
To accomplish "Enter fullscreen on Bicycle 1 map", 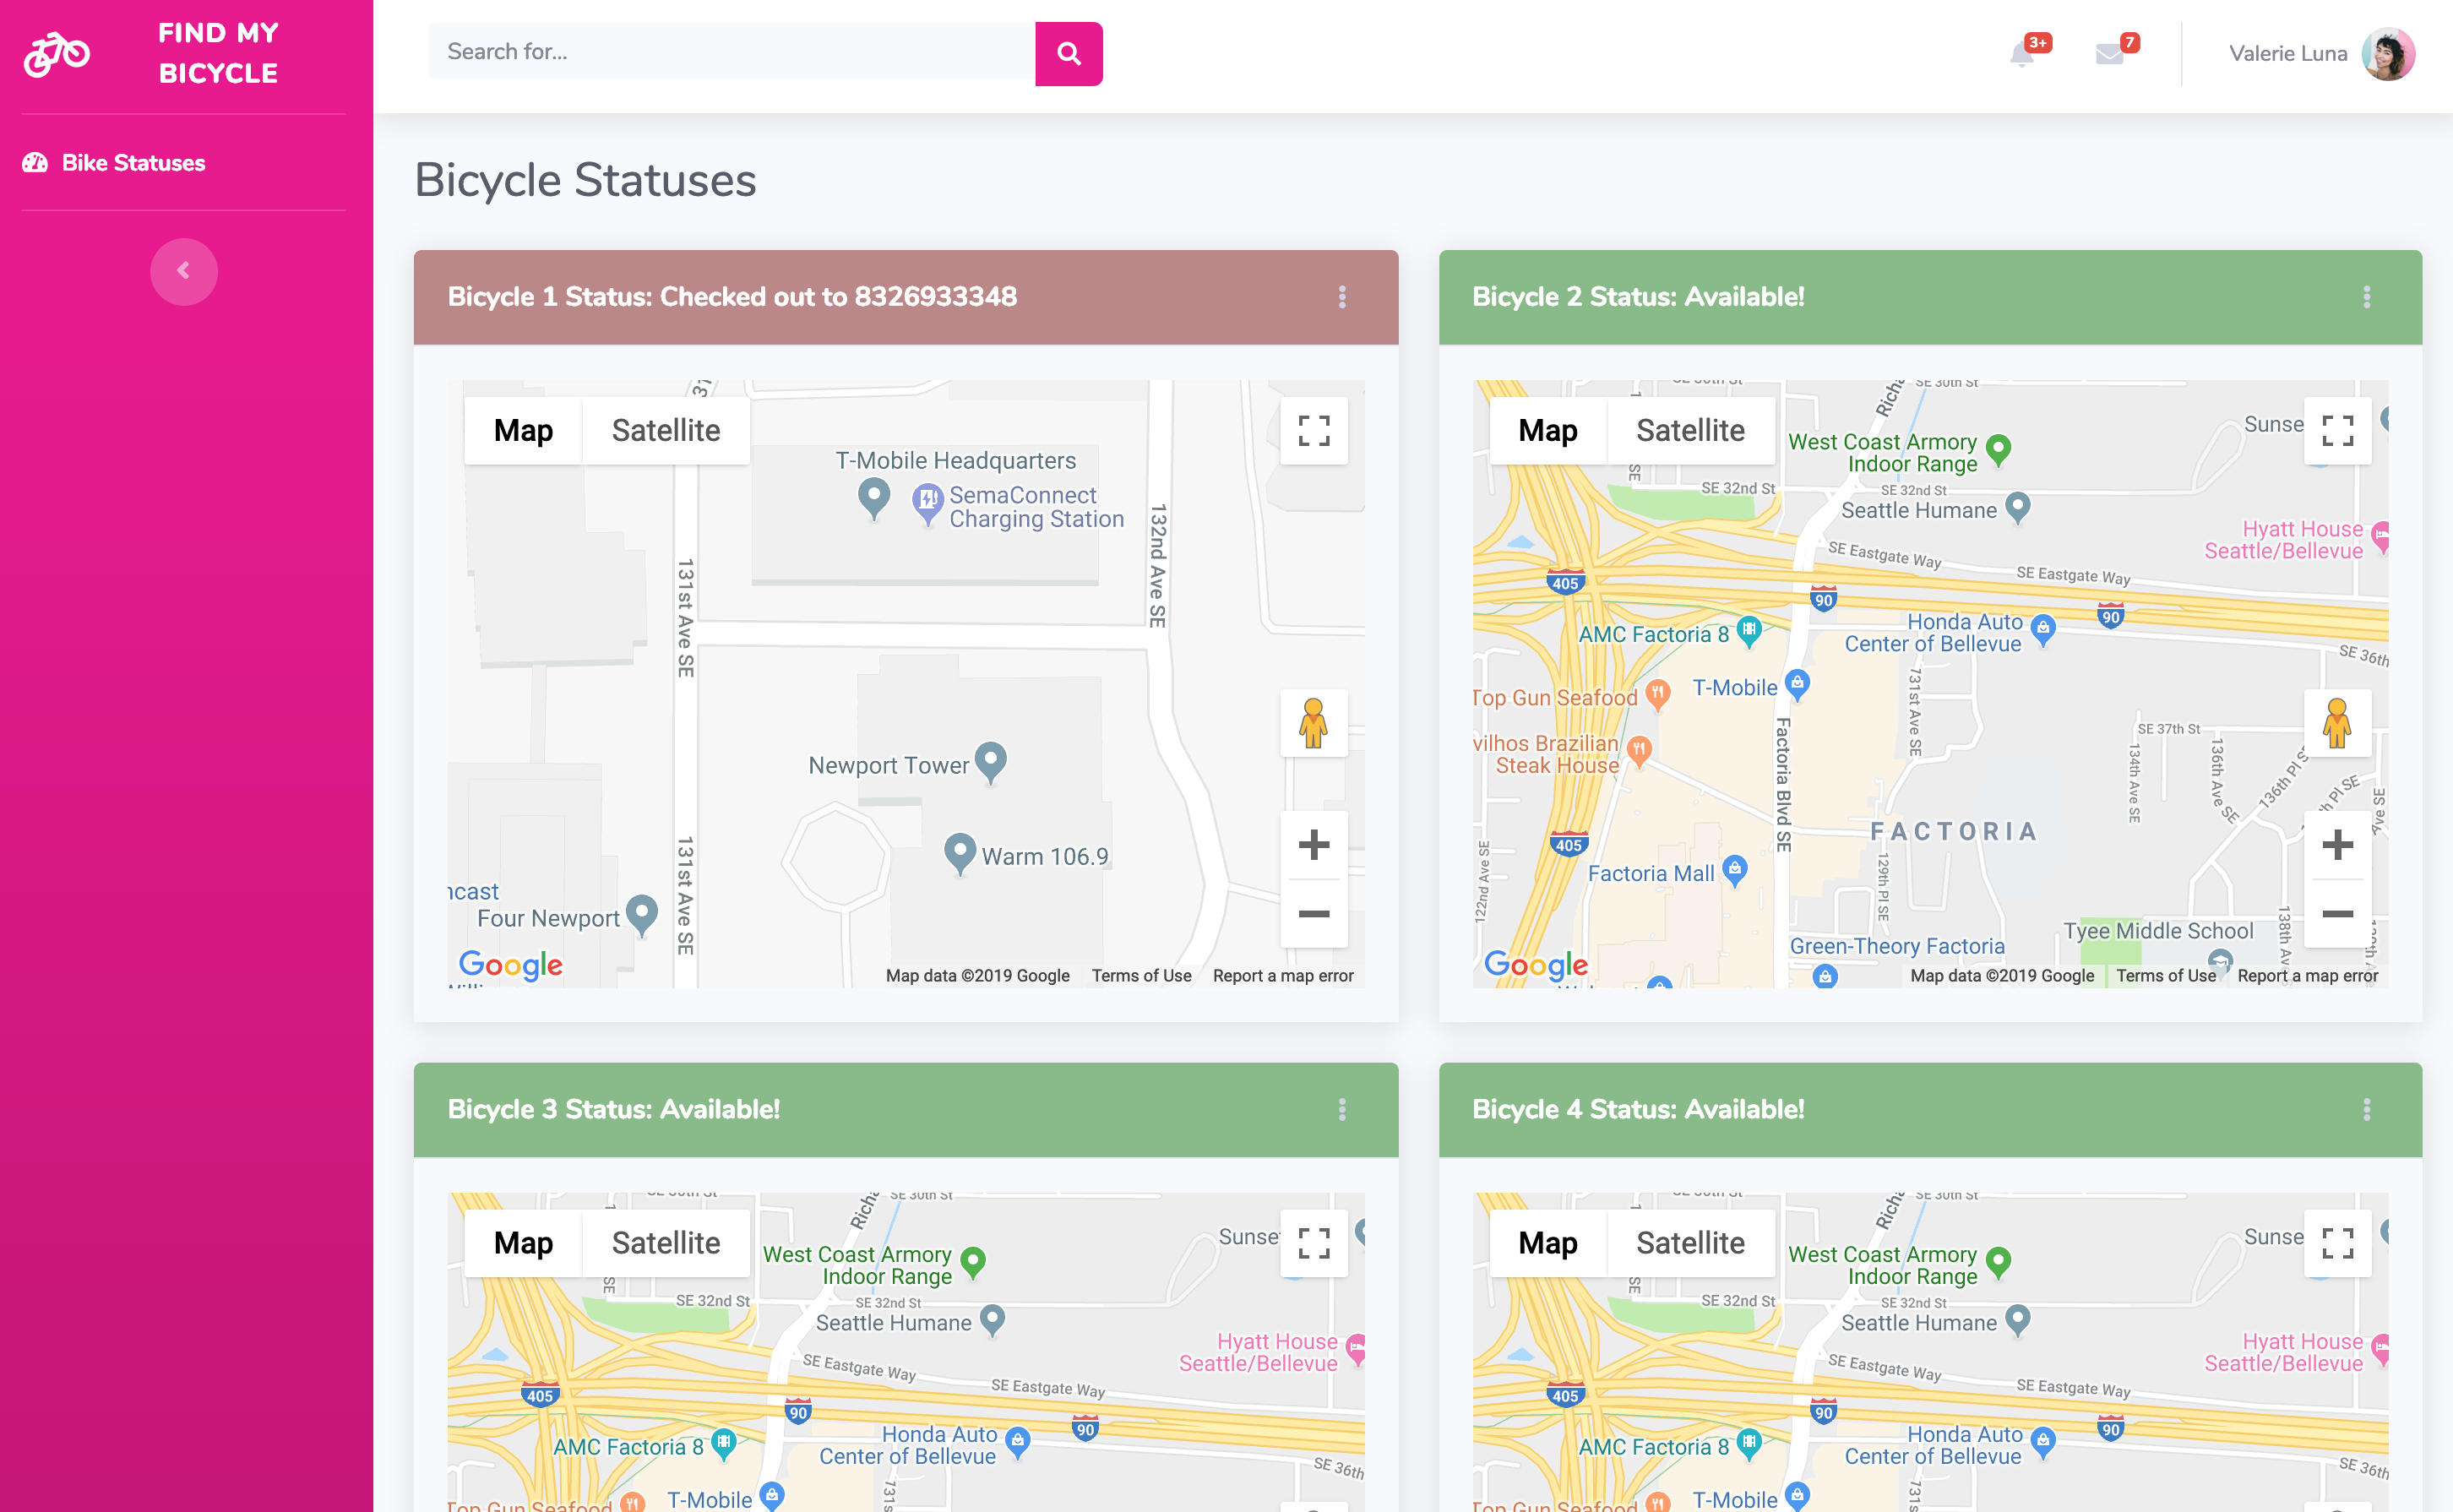I will [1313, 431].
